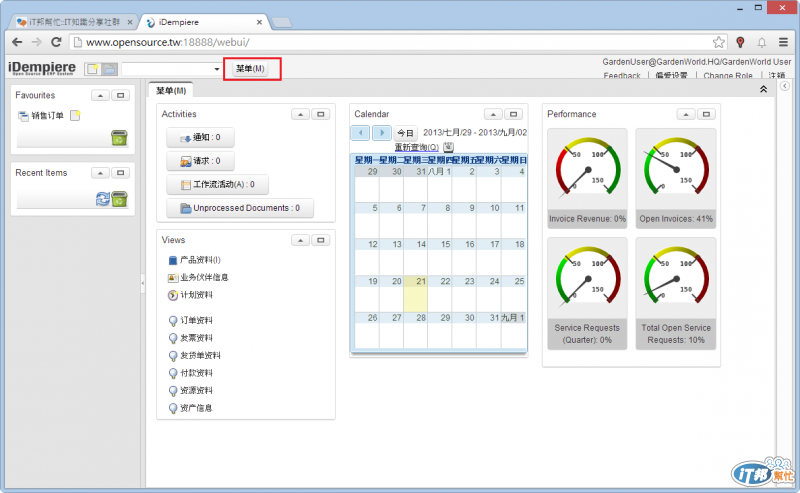The width and height of the screenshot is (800, 493).
Task: Select day 14 in the calendar
Action: [415, 257]
